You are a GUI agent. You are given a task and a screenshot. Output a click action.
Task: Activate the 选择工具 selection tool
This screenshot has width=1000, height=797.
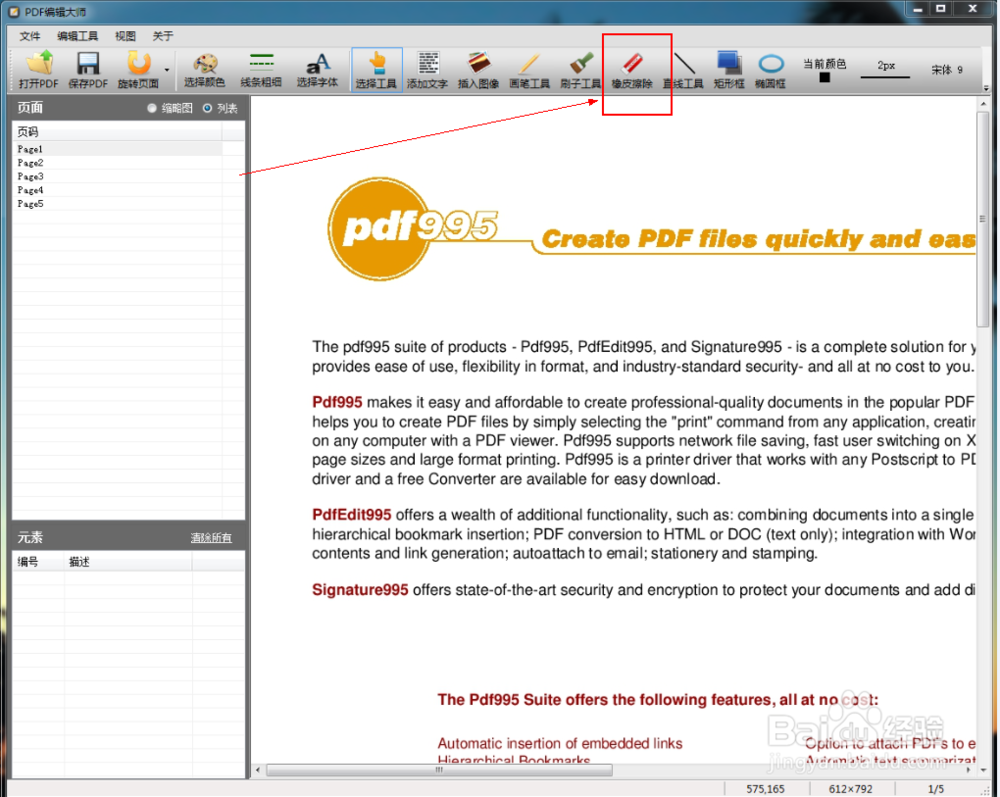(x=376, y=69)
